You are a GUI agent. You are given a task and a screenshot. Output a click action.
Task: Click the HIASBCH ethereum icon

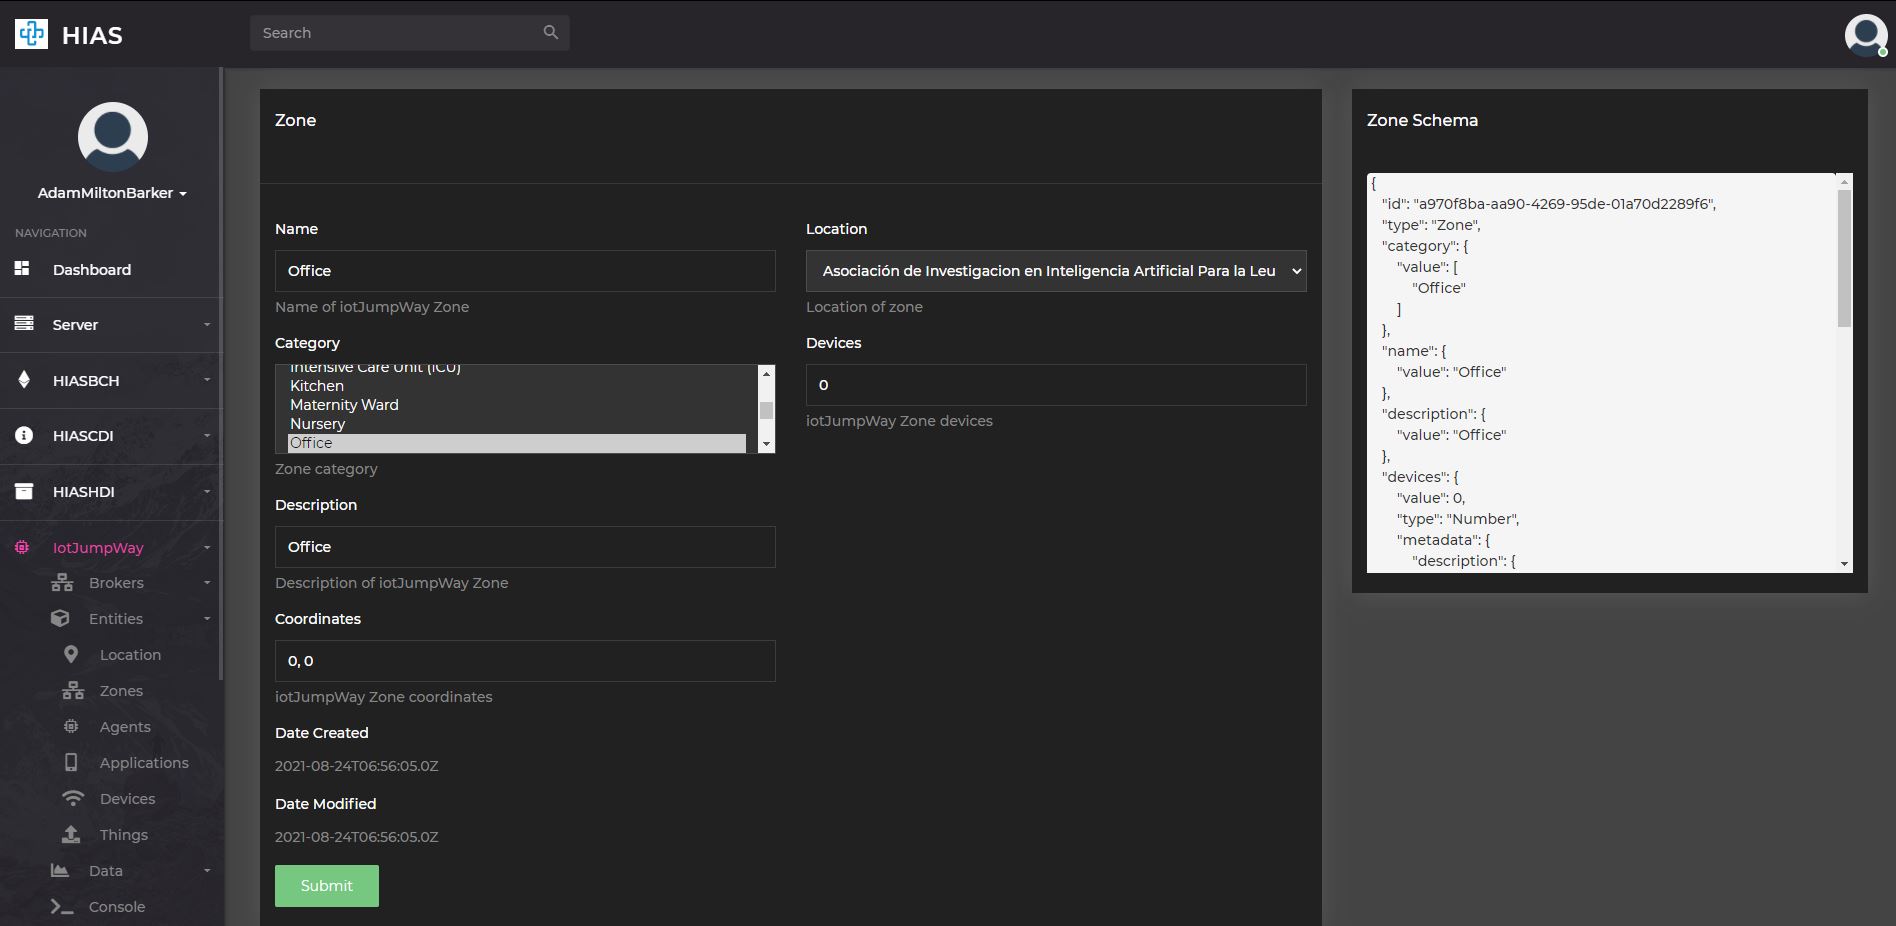24,380
